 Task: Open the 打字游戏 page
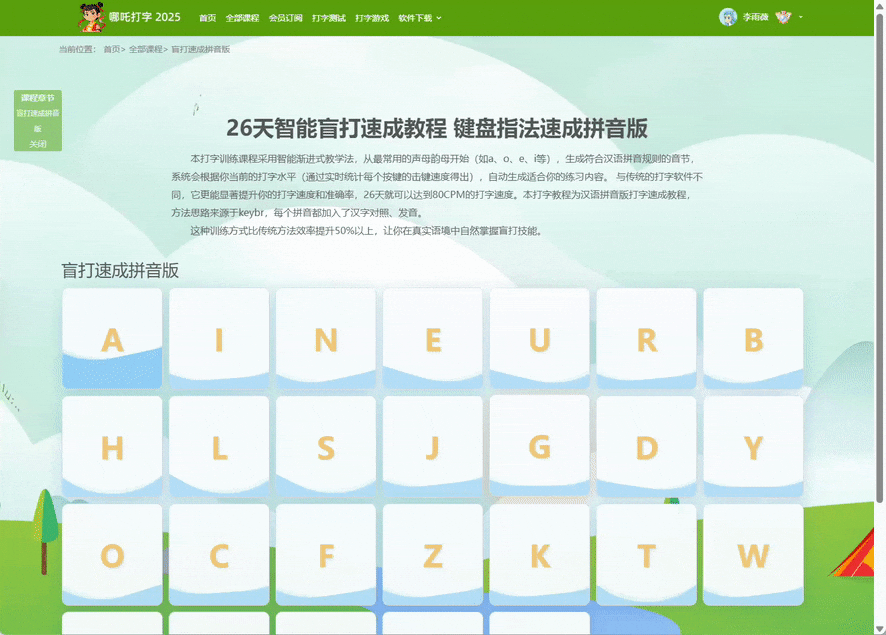pyautogui.click(x=372, y=18)
